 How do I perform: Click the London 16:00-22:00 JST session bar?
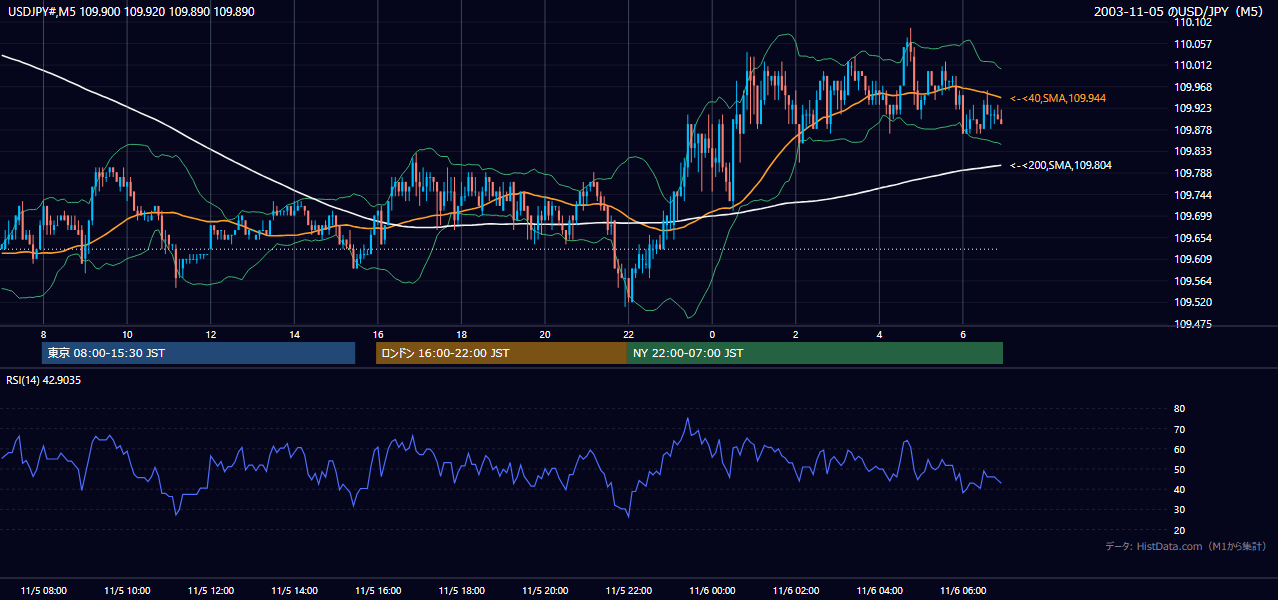coord(501,353)
